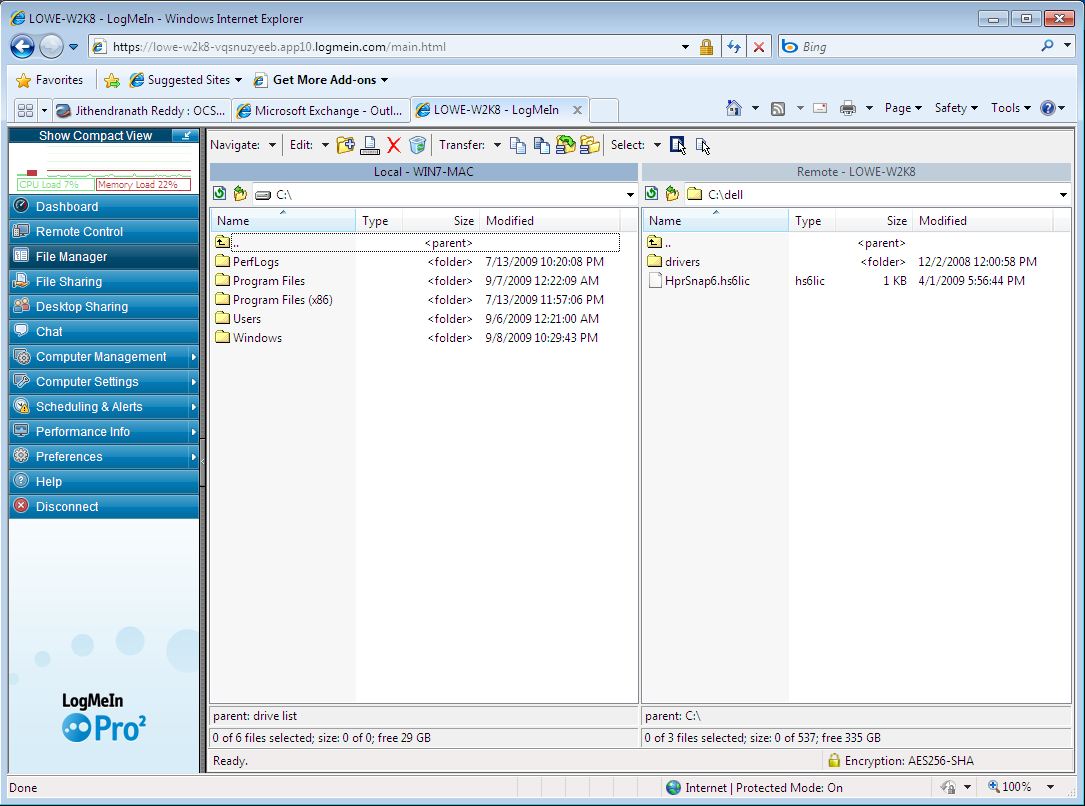Click the Copy files icon beside Transfer
The height and width of the screenshot is (806, 1085).
click(x=518, y=145)
